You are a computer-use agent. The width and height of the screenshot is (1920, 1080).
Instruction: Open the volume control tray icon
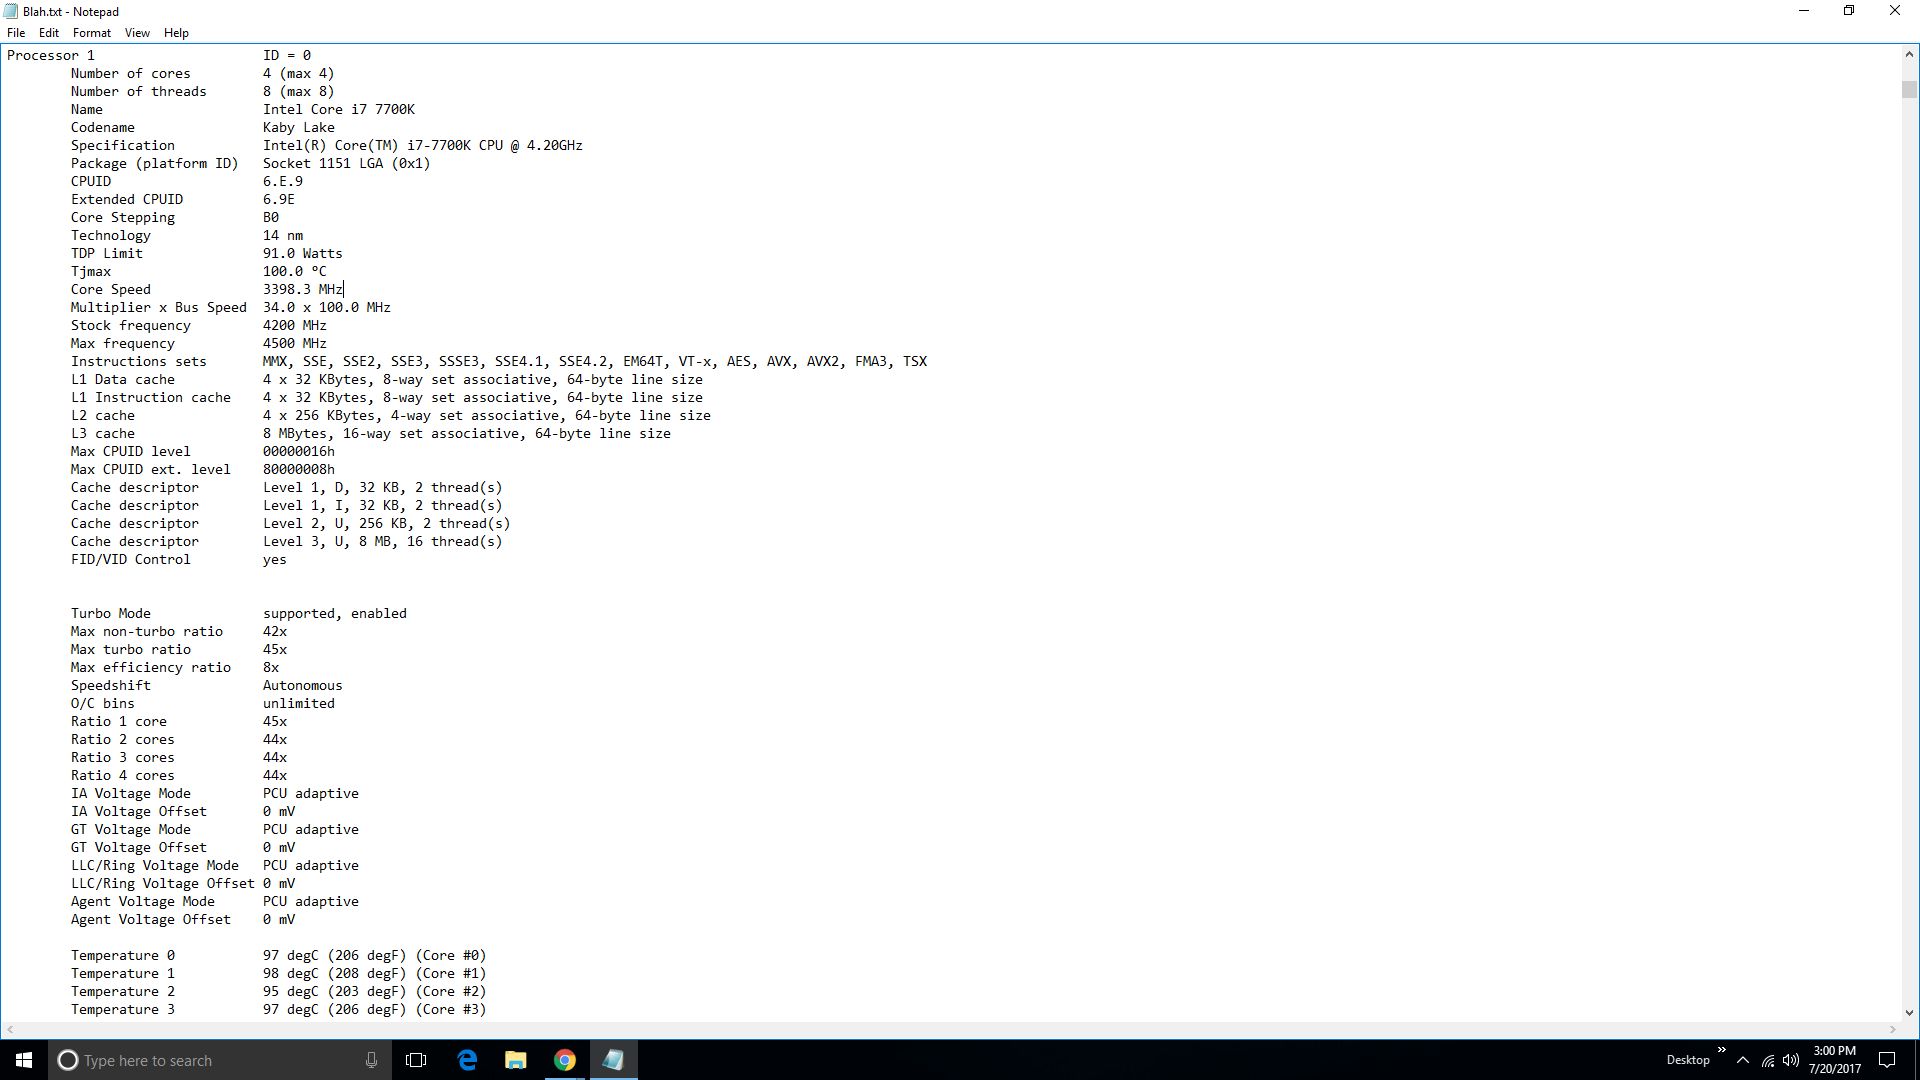click(1791, 1060)
